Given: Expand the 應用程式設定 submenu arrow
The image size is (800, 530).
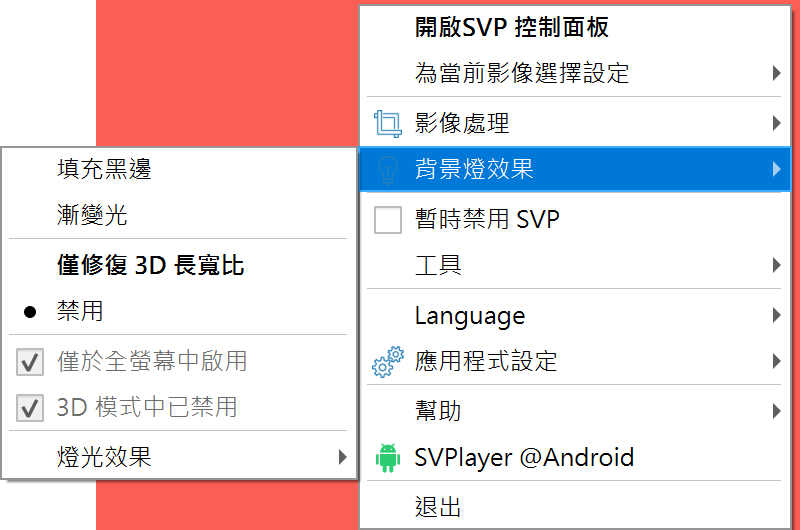Looking at the screenshot, I should pyautogui.click(x=776, y=361).
